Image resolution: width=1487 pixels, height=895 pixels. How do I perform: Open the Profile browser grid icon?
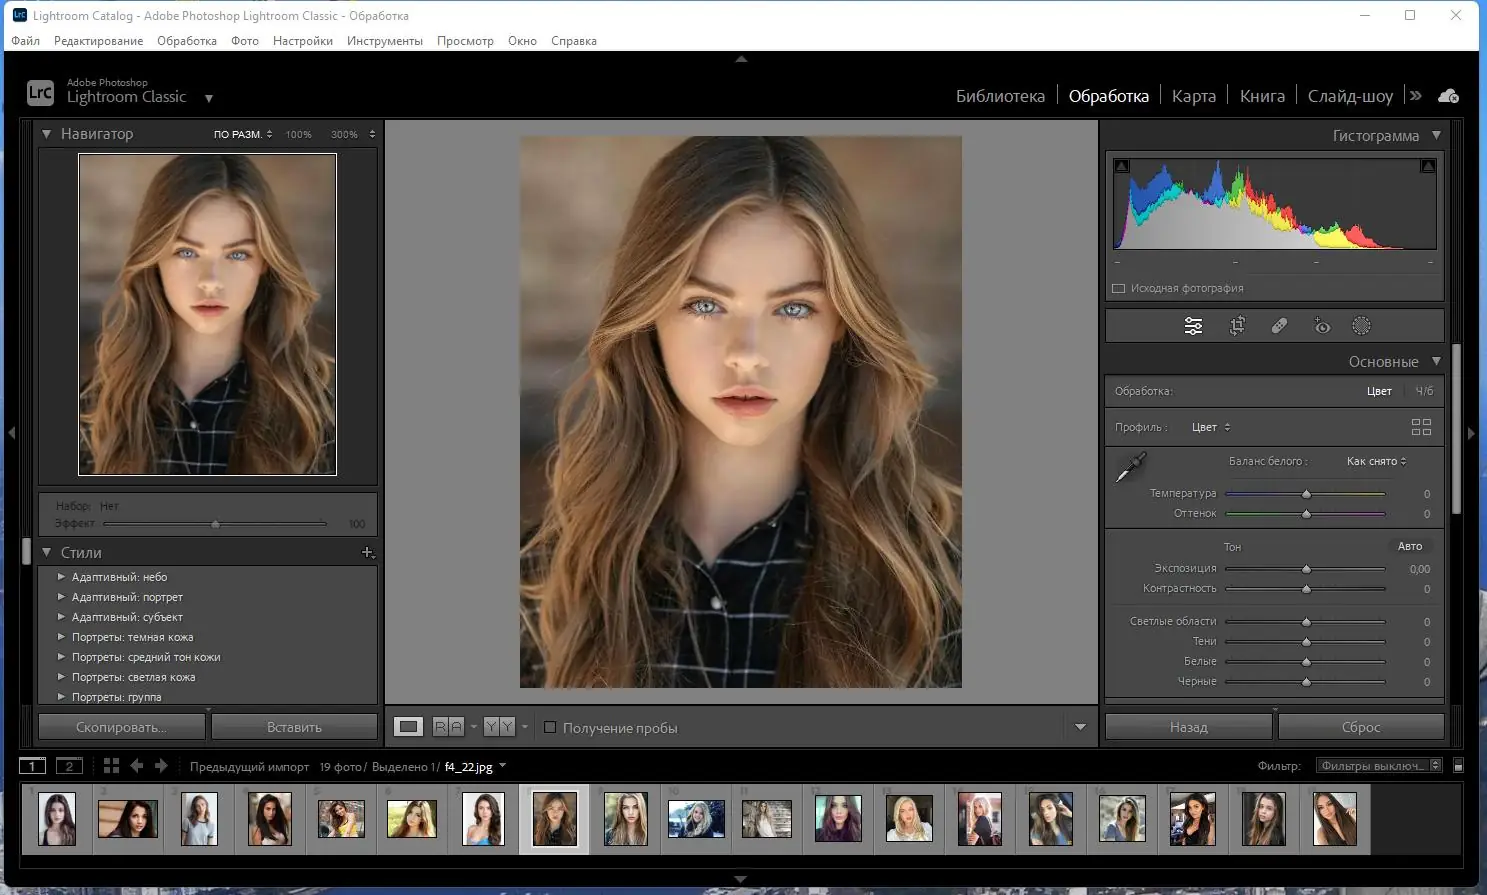click(1421, 426)
